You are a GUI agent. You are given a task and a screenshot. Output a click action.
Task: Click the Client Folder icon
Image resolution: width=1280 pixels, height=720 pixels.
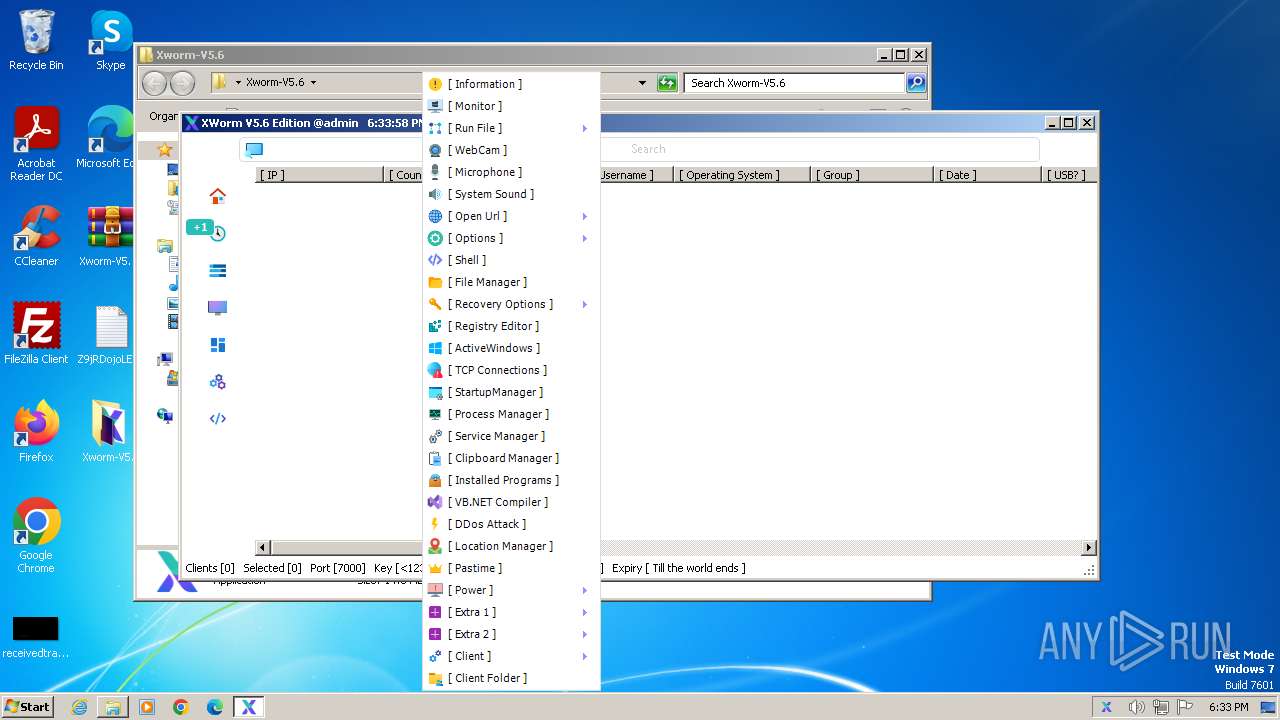pyautogui.click(x=435, y=678)
